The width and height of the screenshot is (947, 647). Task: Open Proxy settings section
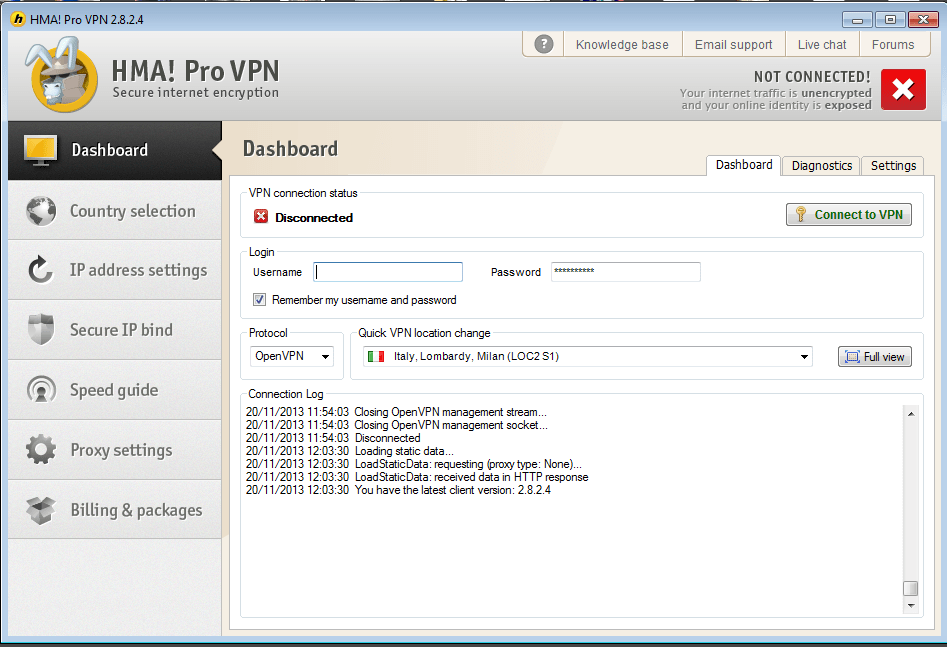115,449
